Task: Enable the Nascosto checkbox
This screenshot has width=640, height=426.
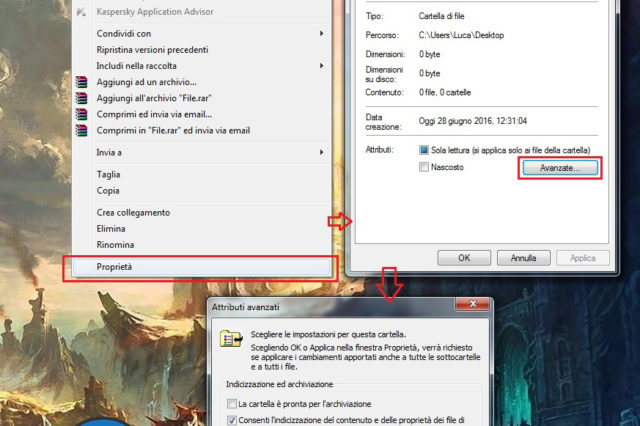Action: coord(424,167)
